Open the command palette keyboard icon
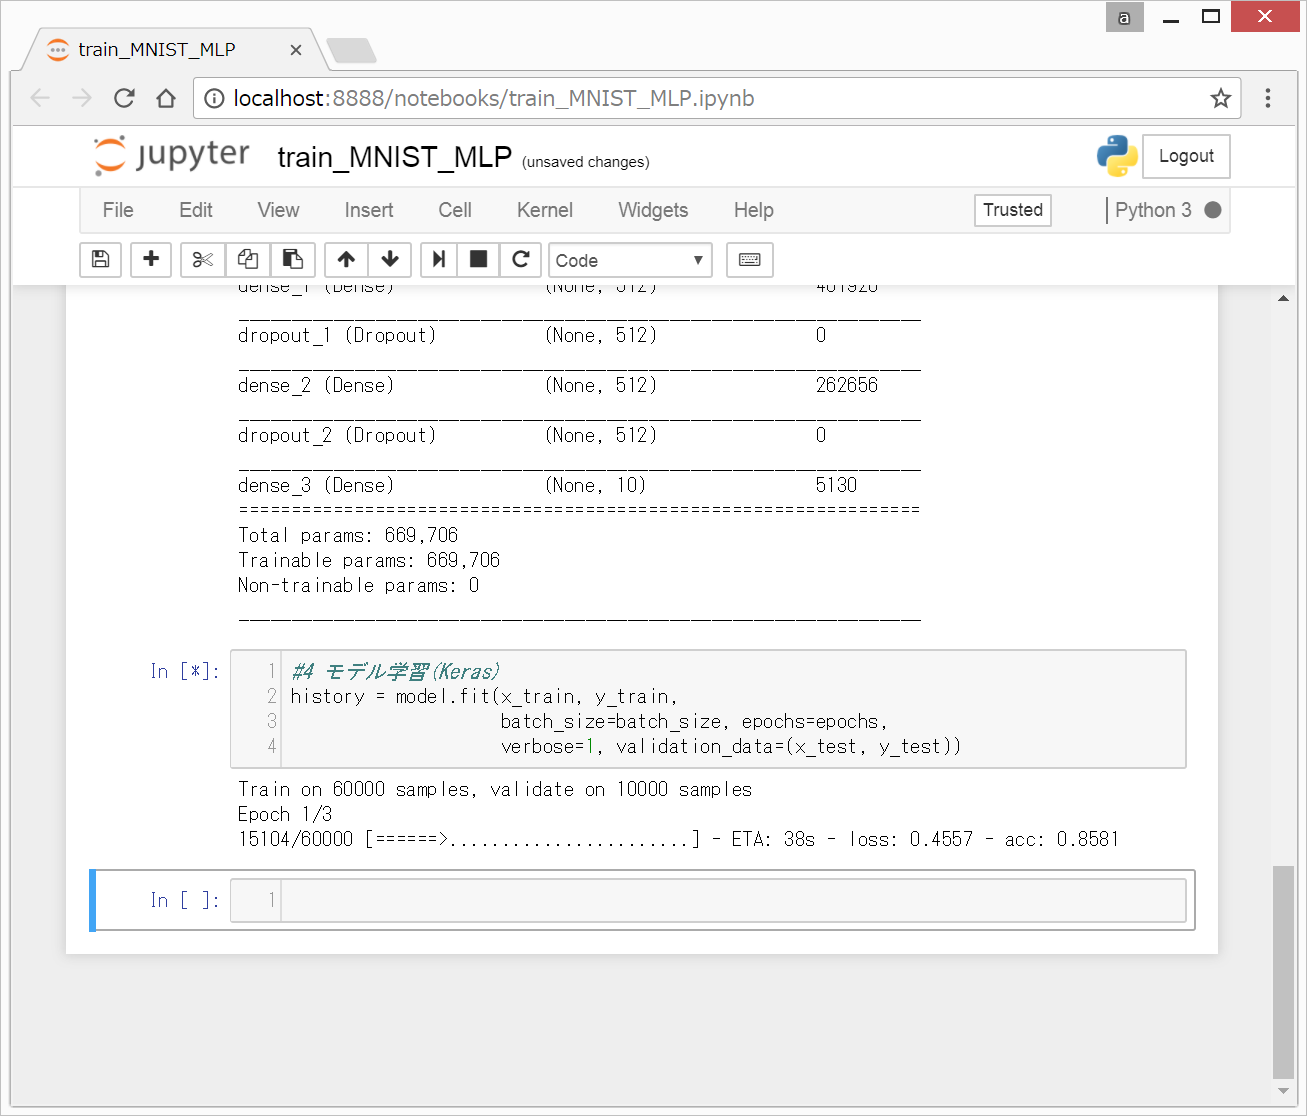This screenshot has width=1307, height=1116. pyautogui.click(x=749, y=260)
